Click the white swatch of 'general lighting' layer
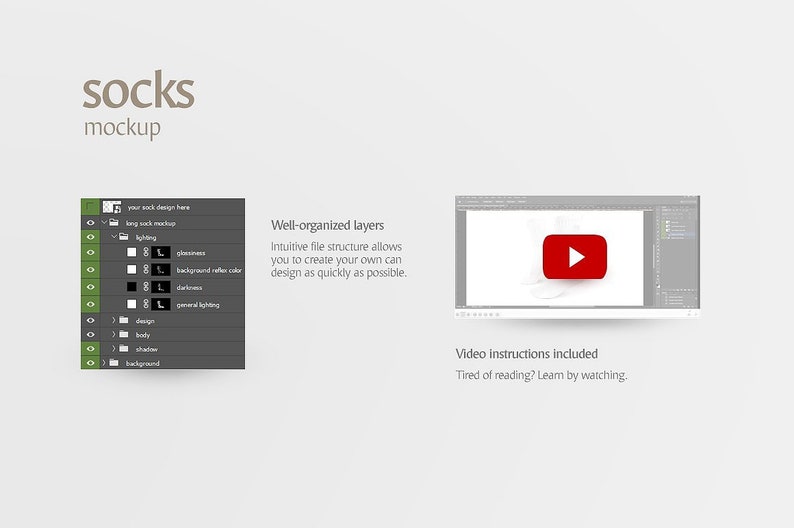 coord(132,304)
